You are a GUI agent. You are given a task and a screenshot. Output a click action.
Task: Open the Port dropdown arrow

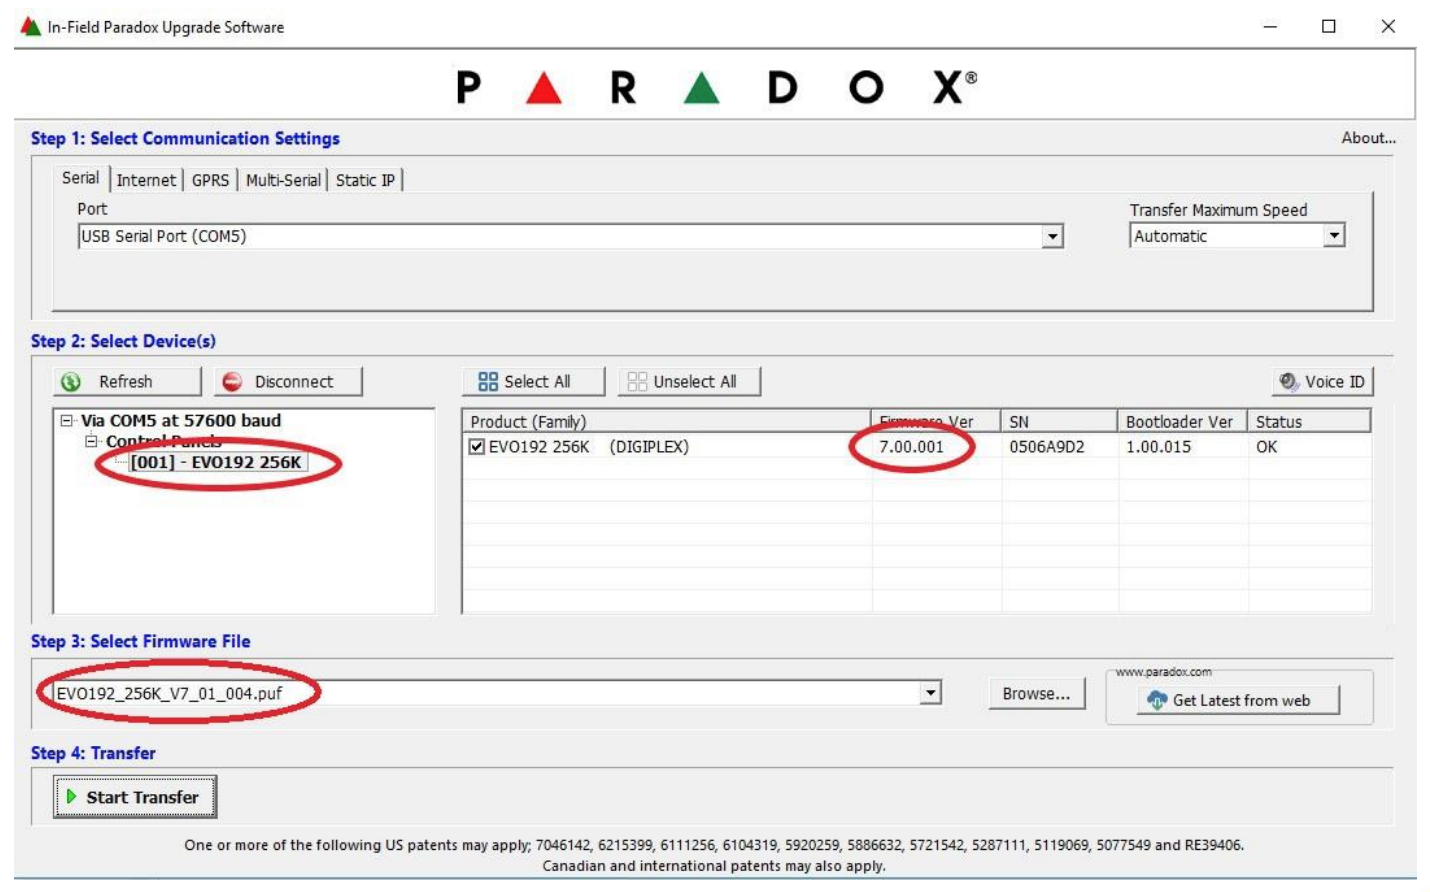click(x=1052, y=237)
